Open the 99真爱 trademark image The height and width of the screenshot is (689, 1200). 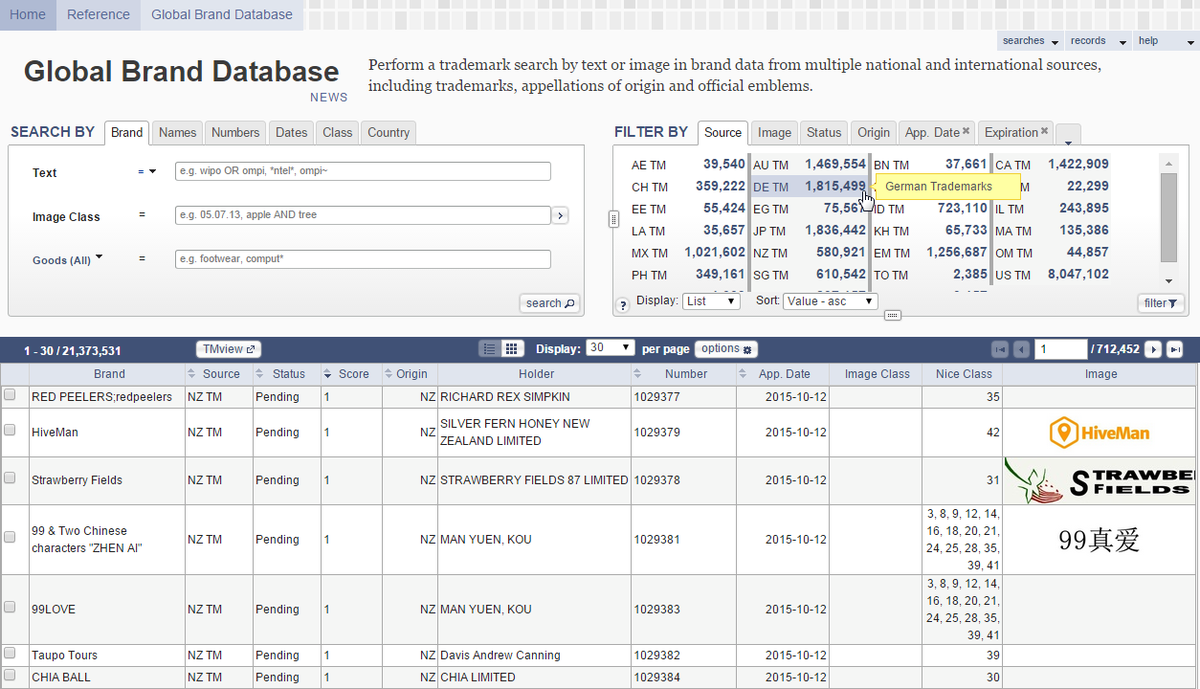[x=1099, y=540]
